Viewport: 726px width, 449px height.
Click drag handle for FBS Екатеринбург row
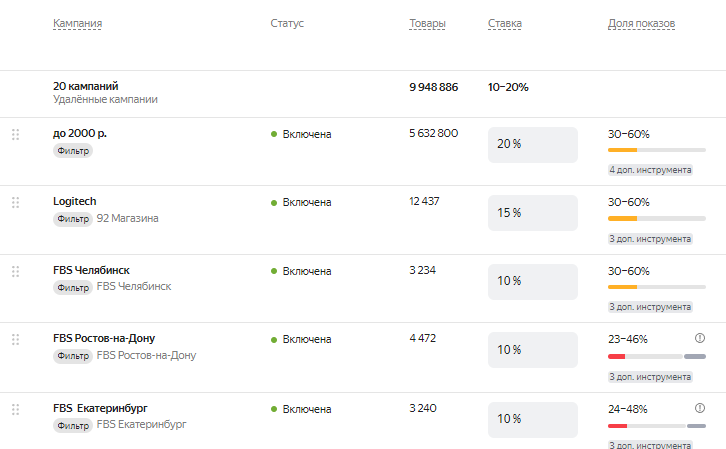[15, 409]
